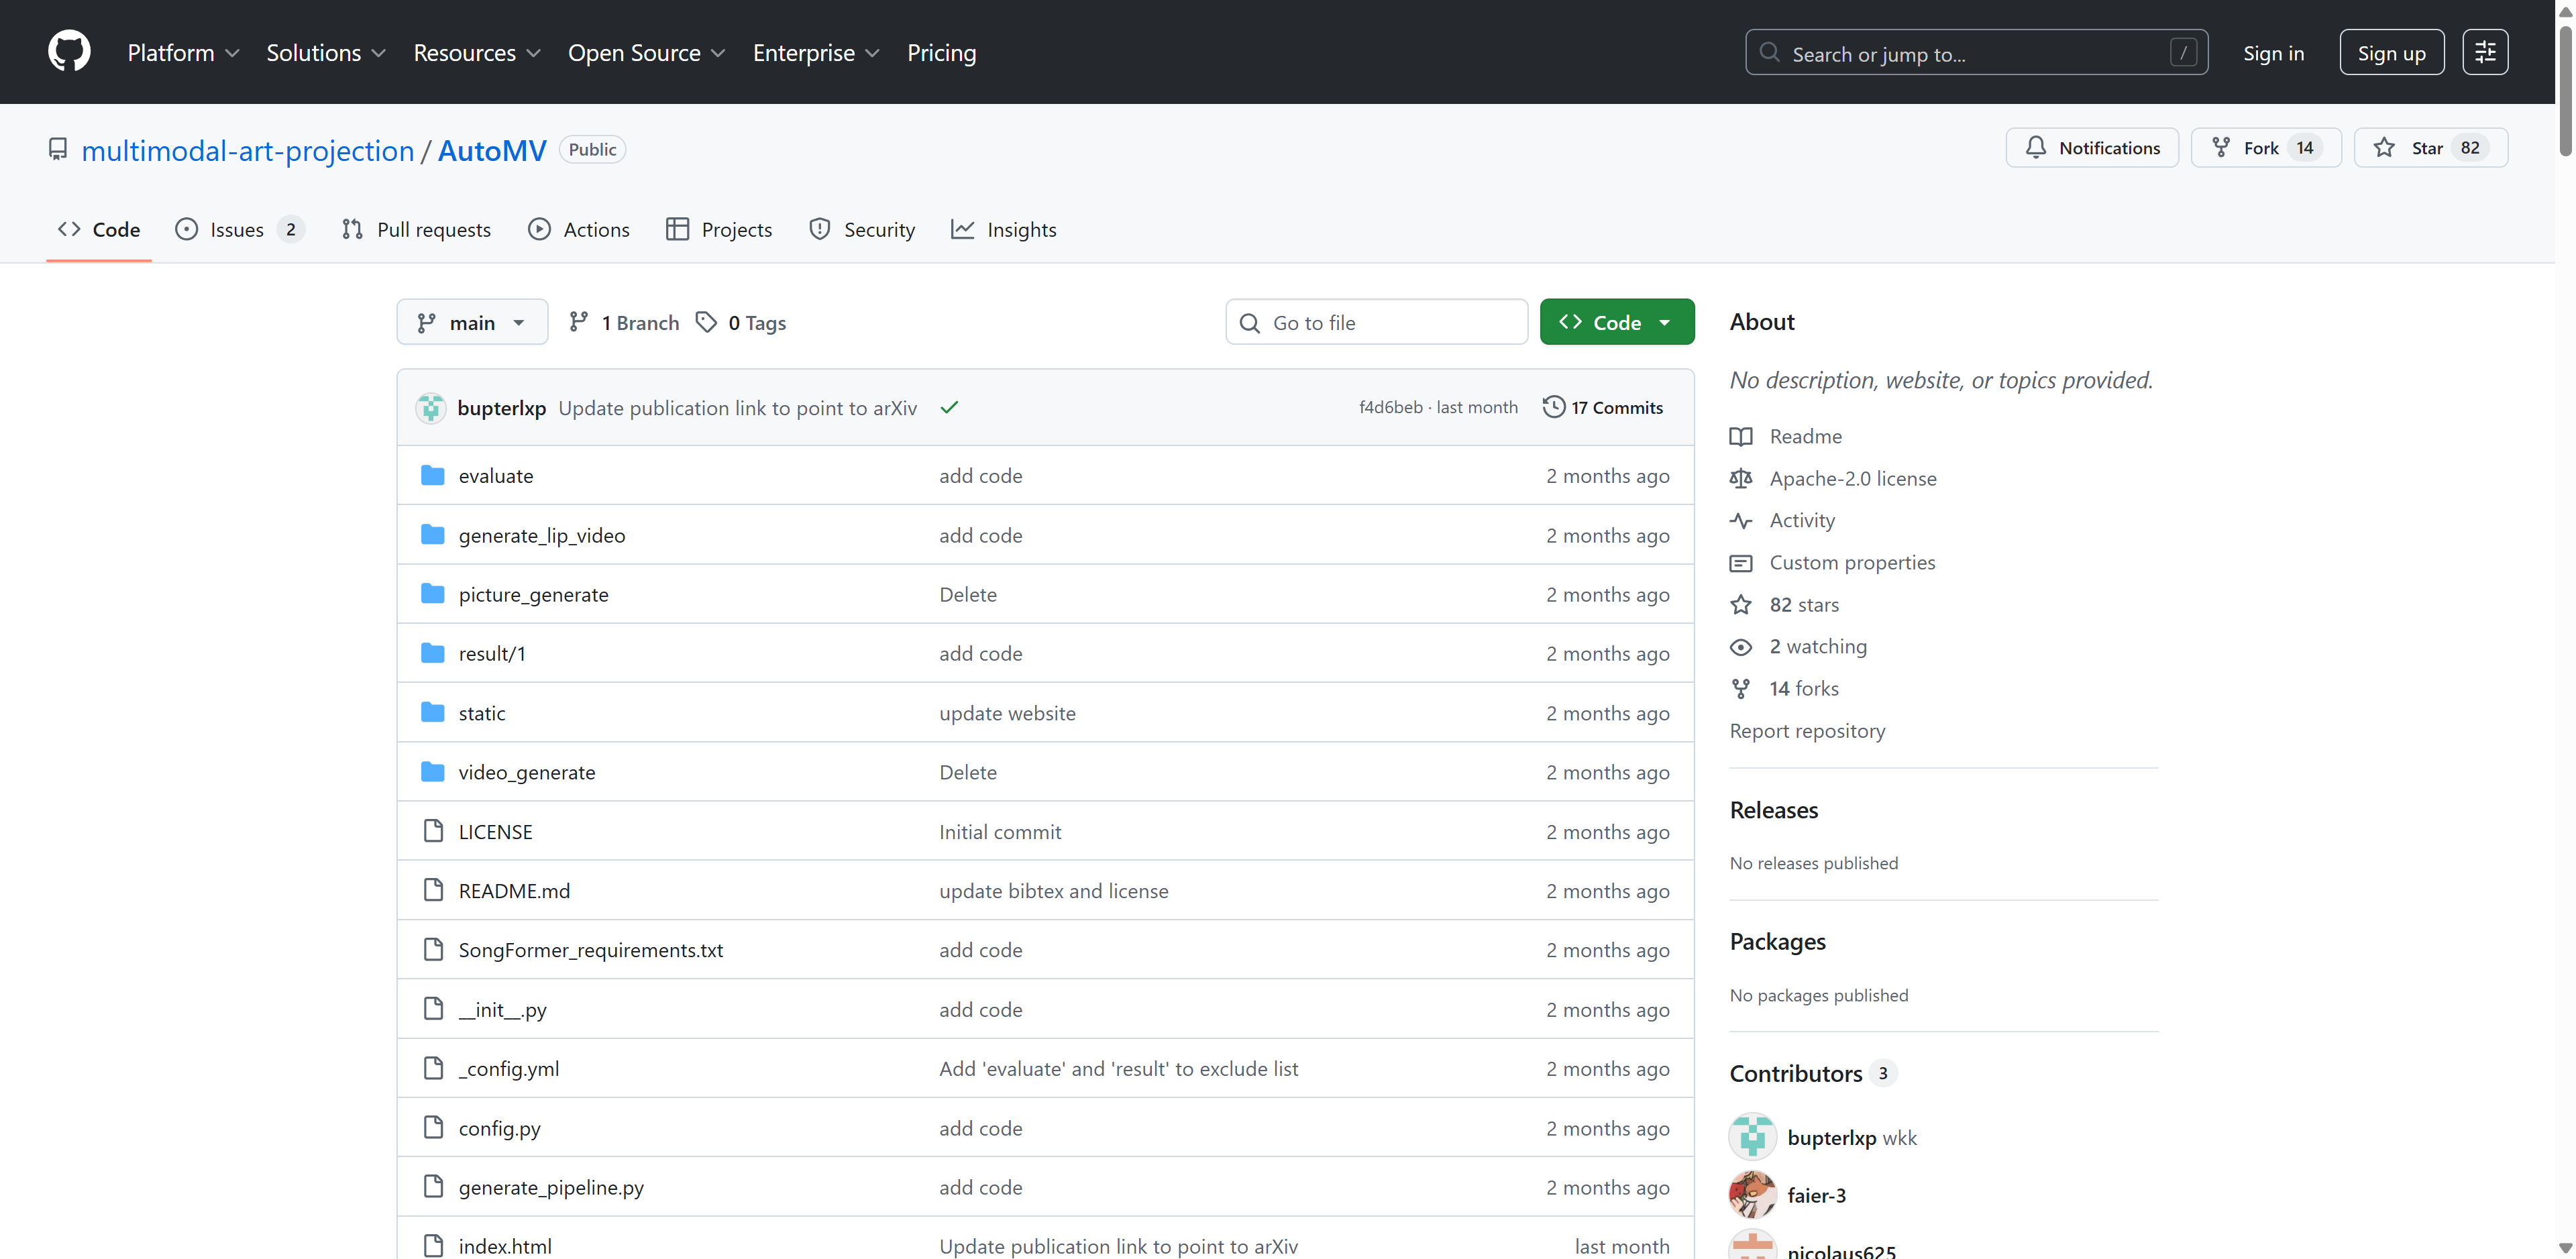Open the Apache-2.0 license link
The image size is (2576, 1259).
click(x=1852, y=478)
